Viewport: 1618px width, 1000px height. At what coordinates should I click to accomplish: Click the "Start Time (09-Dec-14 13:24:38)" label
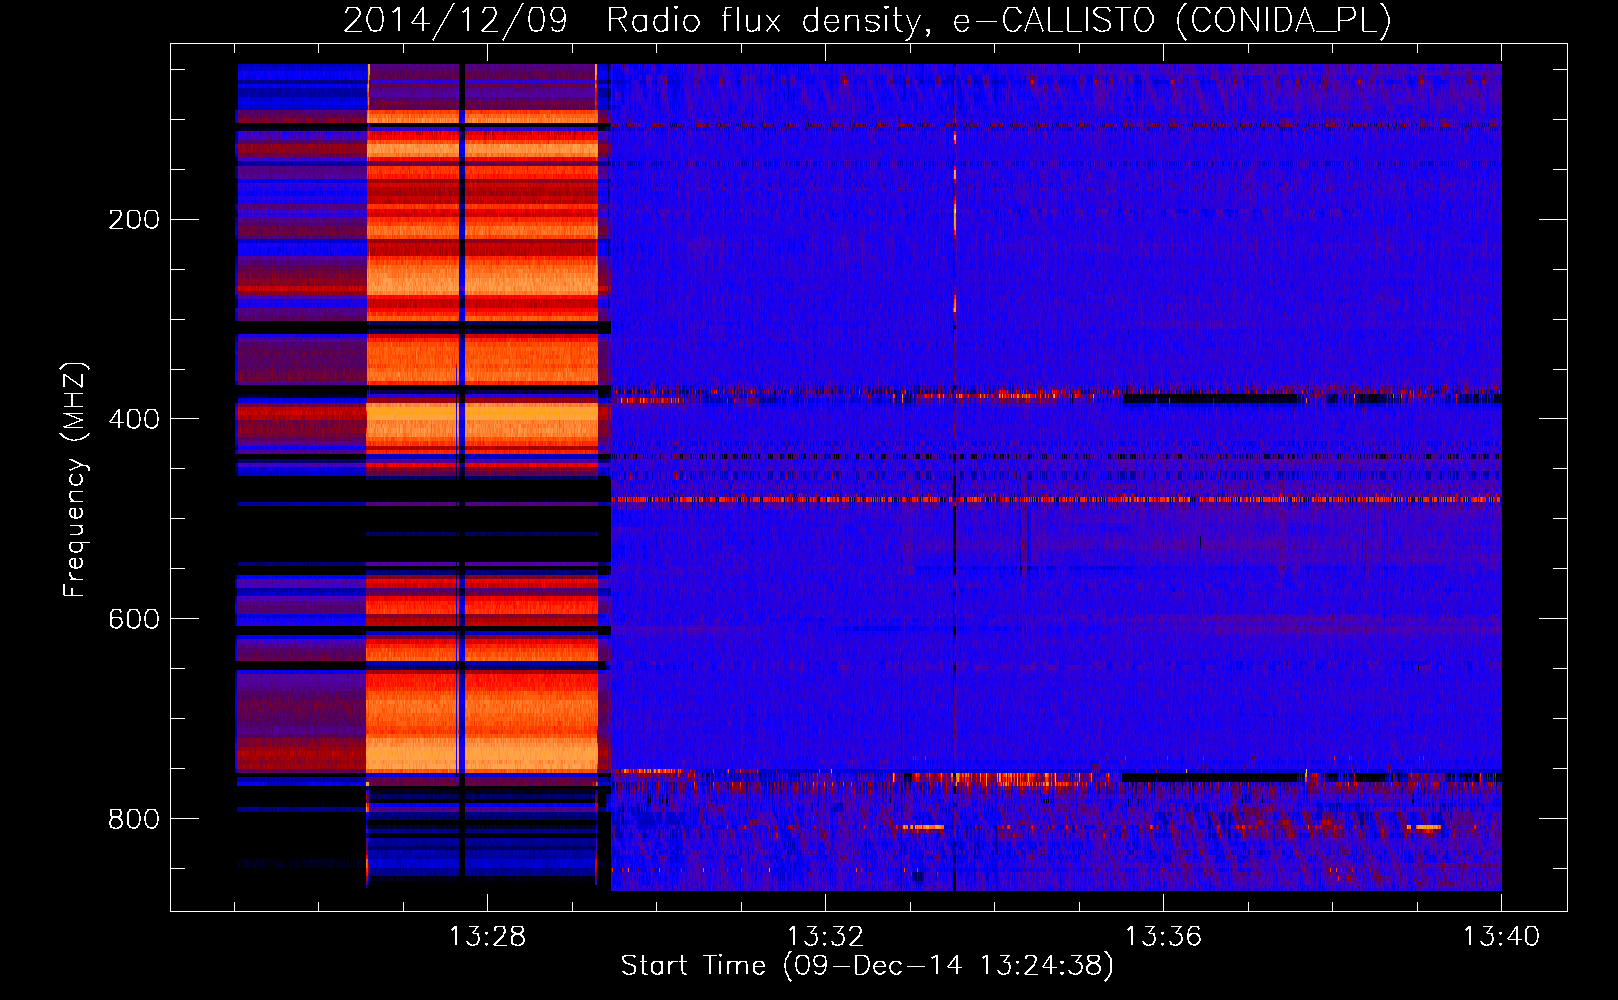867,966
